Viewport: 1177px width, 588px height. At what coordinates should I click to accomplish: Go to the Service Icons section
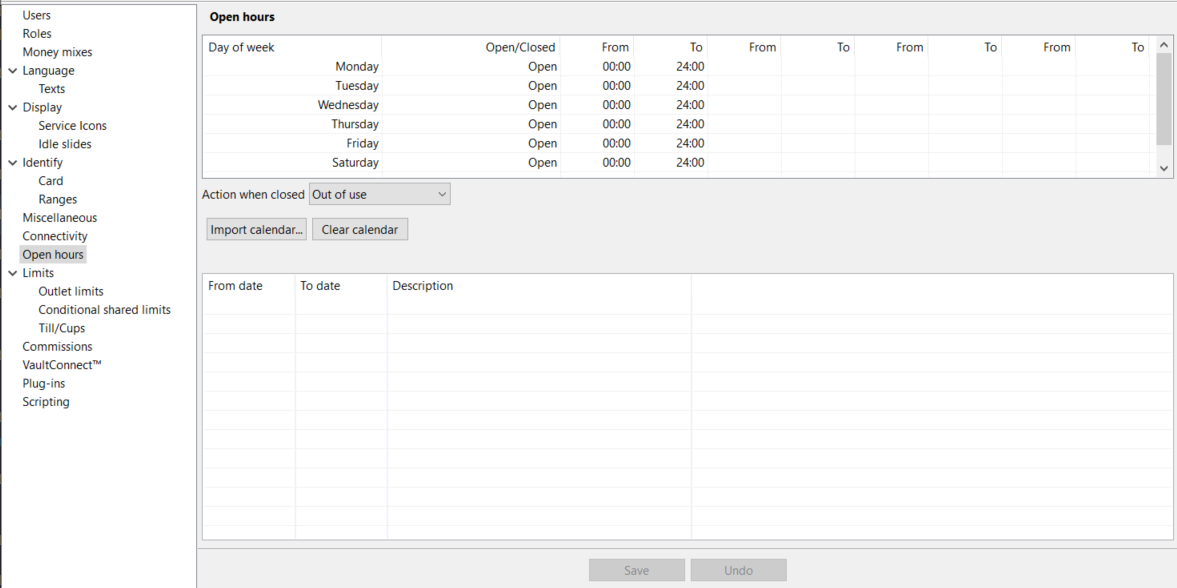(x=72, y=125)
